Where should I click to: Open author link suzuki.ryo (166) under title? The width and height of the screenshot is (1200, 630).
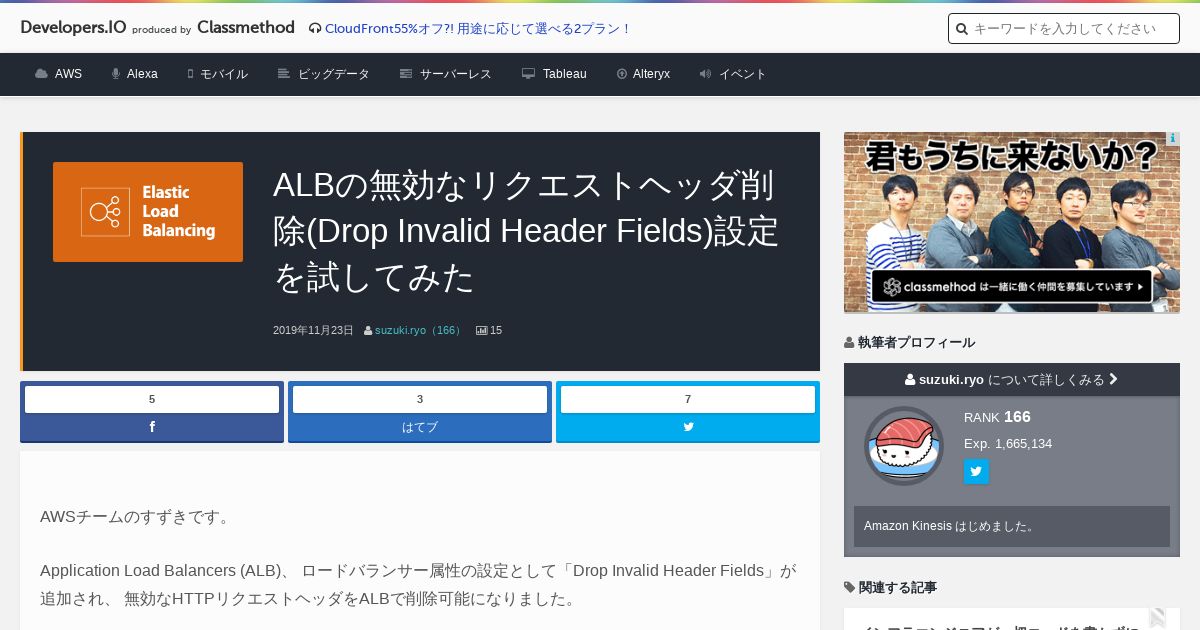[419, 330]
